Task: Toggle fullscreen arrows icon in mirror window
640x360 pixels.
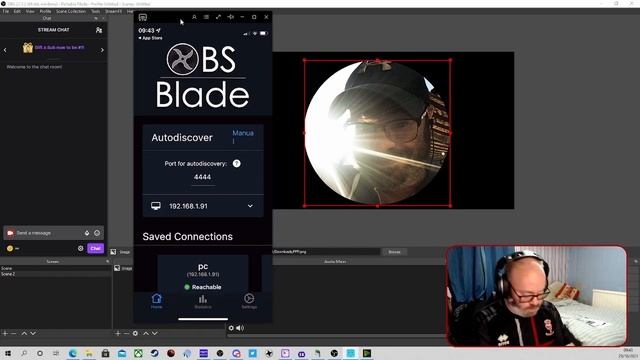Action: 218,17
